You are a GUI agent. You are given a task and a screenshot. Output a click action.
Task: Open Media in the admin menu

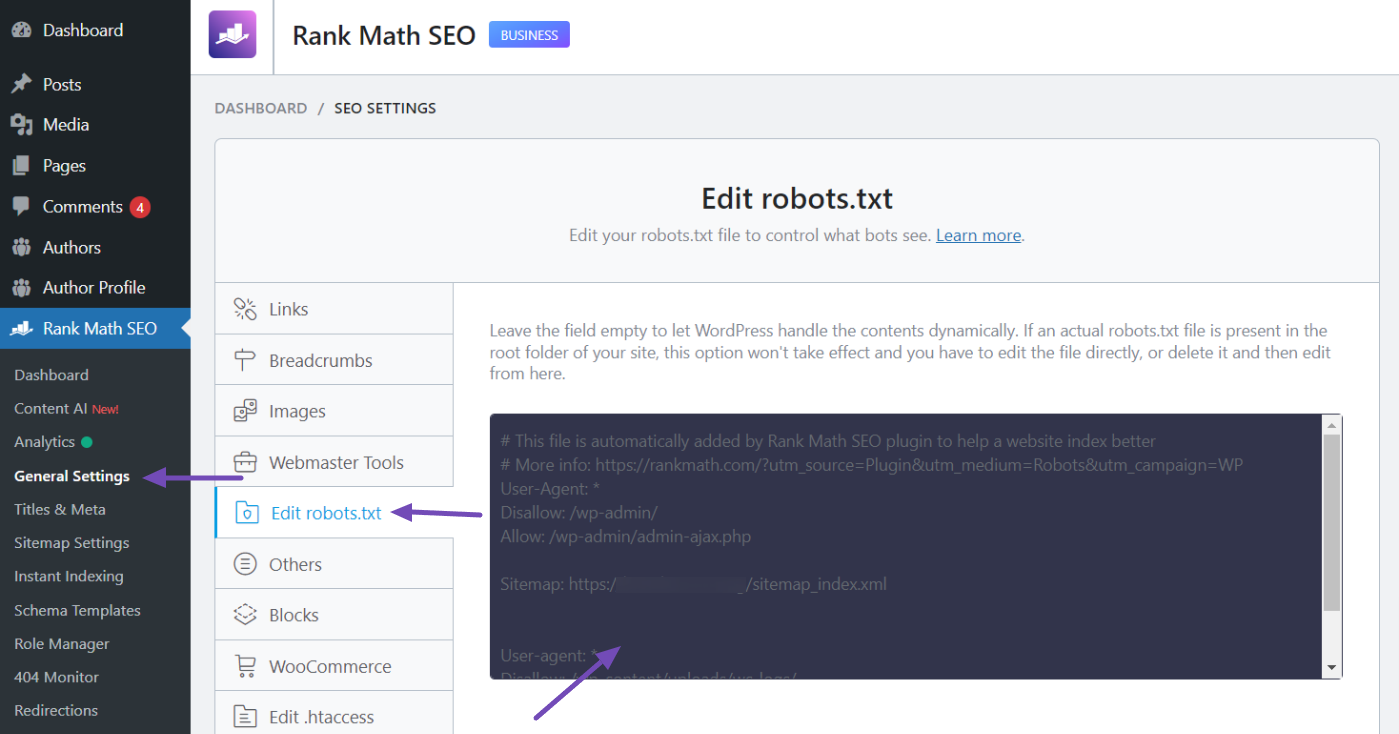[x=95, y=125]
